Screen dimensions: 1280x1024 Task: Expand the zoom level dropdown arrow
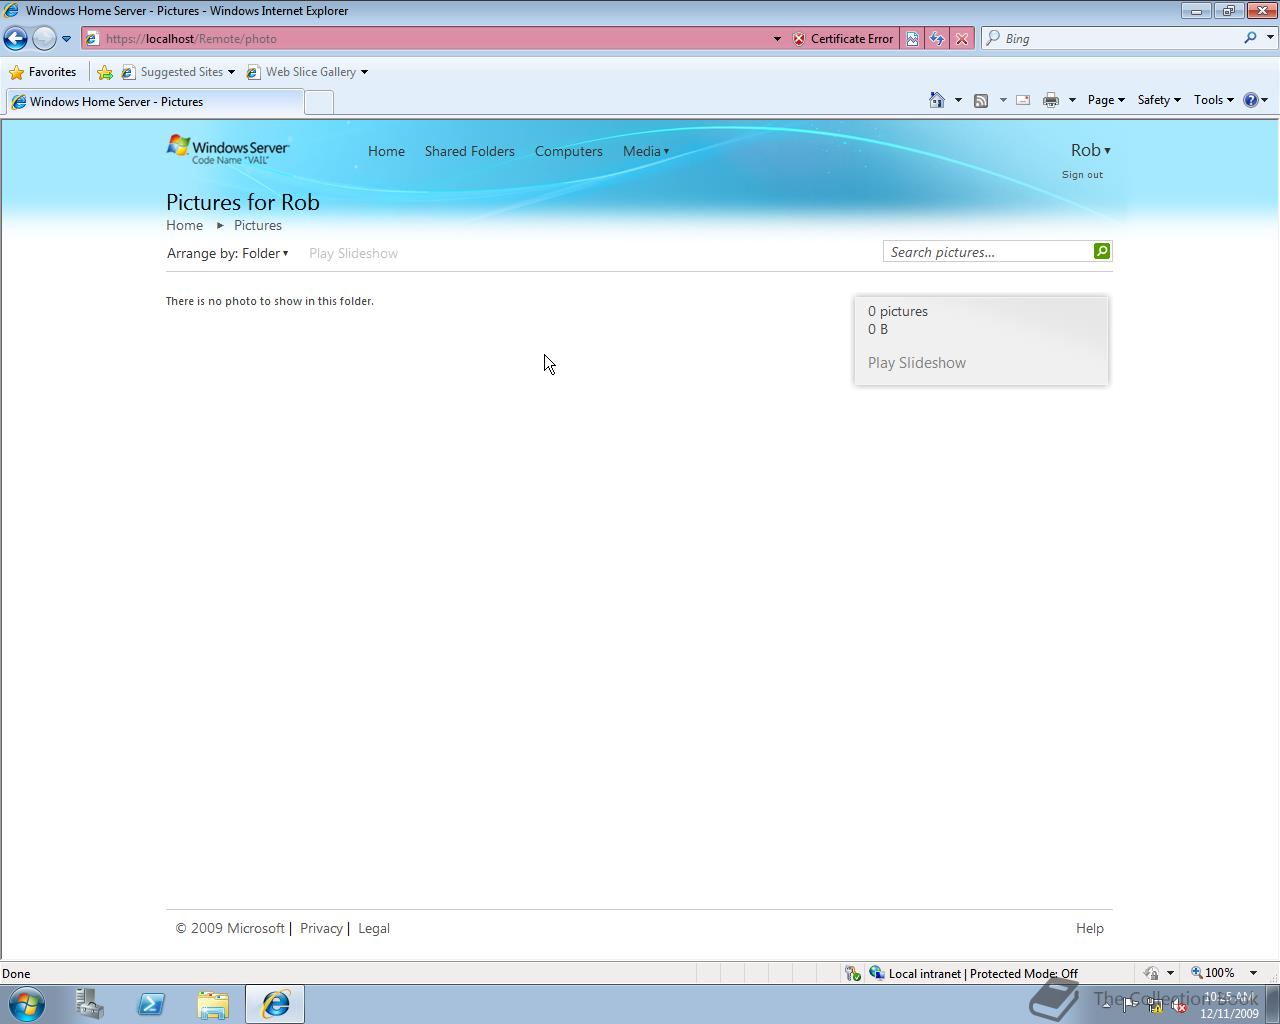click(x=1253, y=973)
